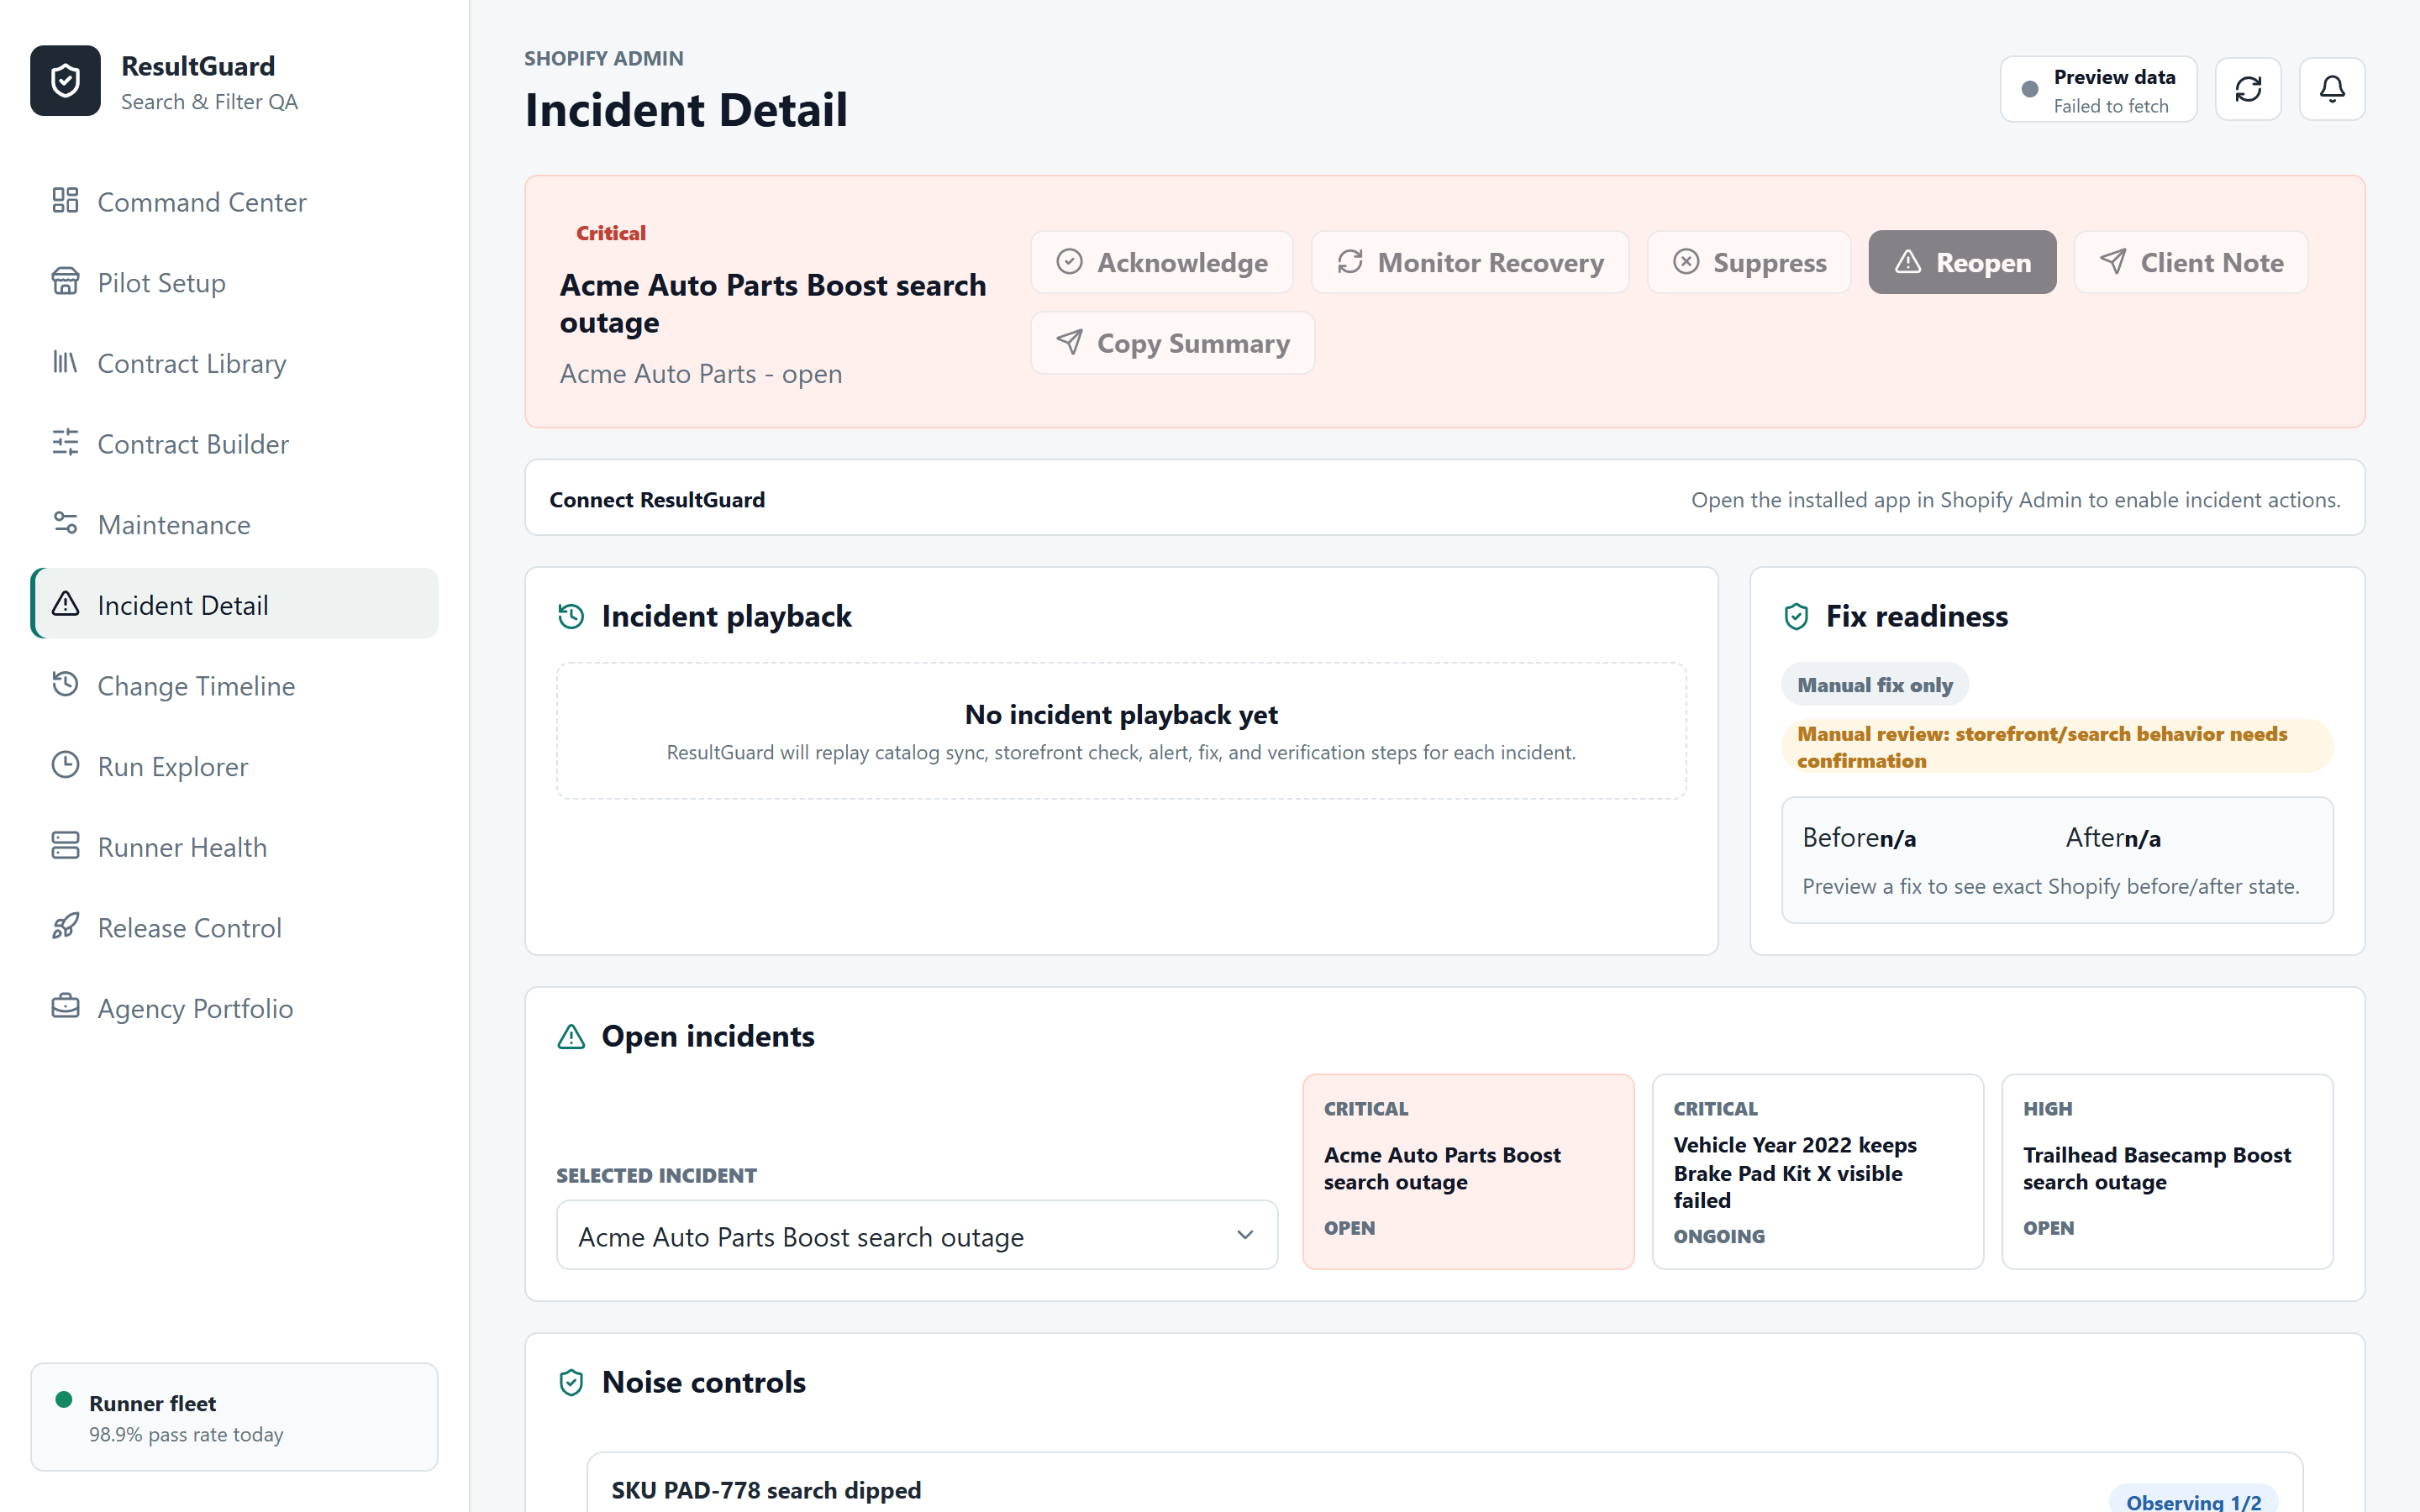Image resolution: width=2420 pixels, height=1512 pixels.
Task: Click the Preview data Failed to fetch indicator
Action: click(x=2098, y=89)
